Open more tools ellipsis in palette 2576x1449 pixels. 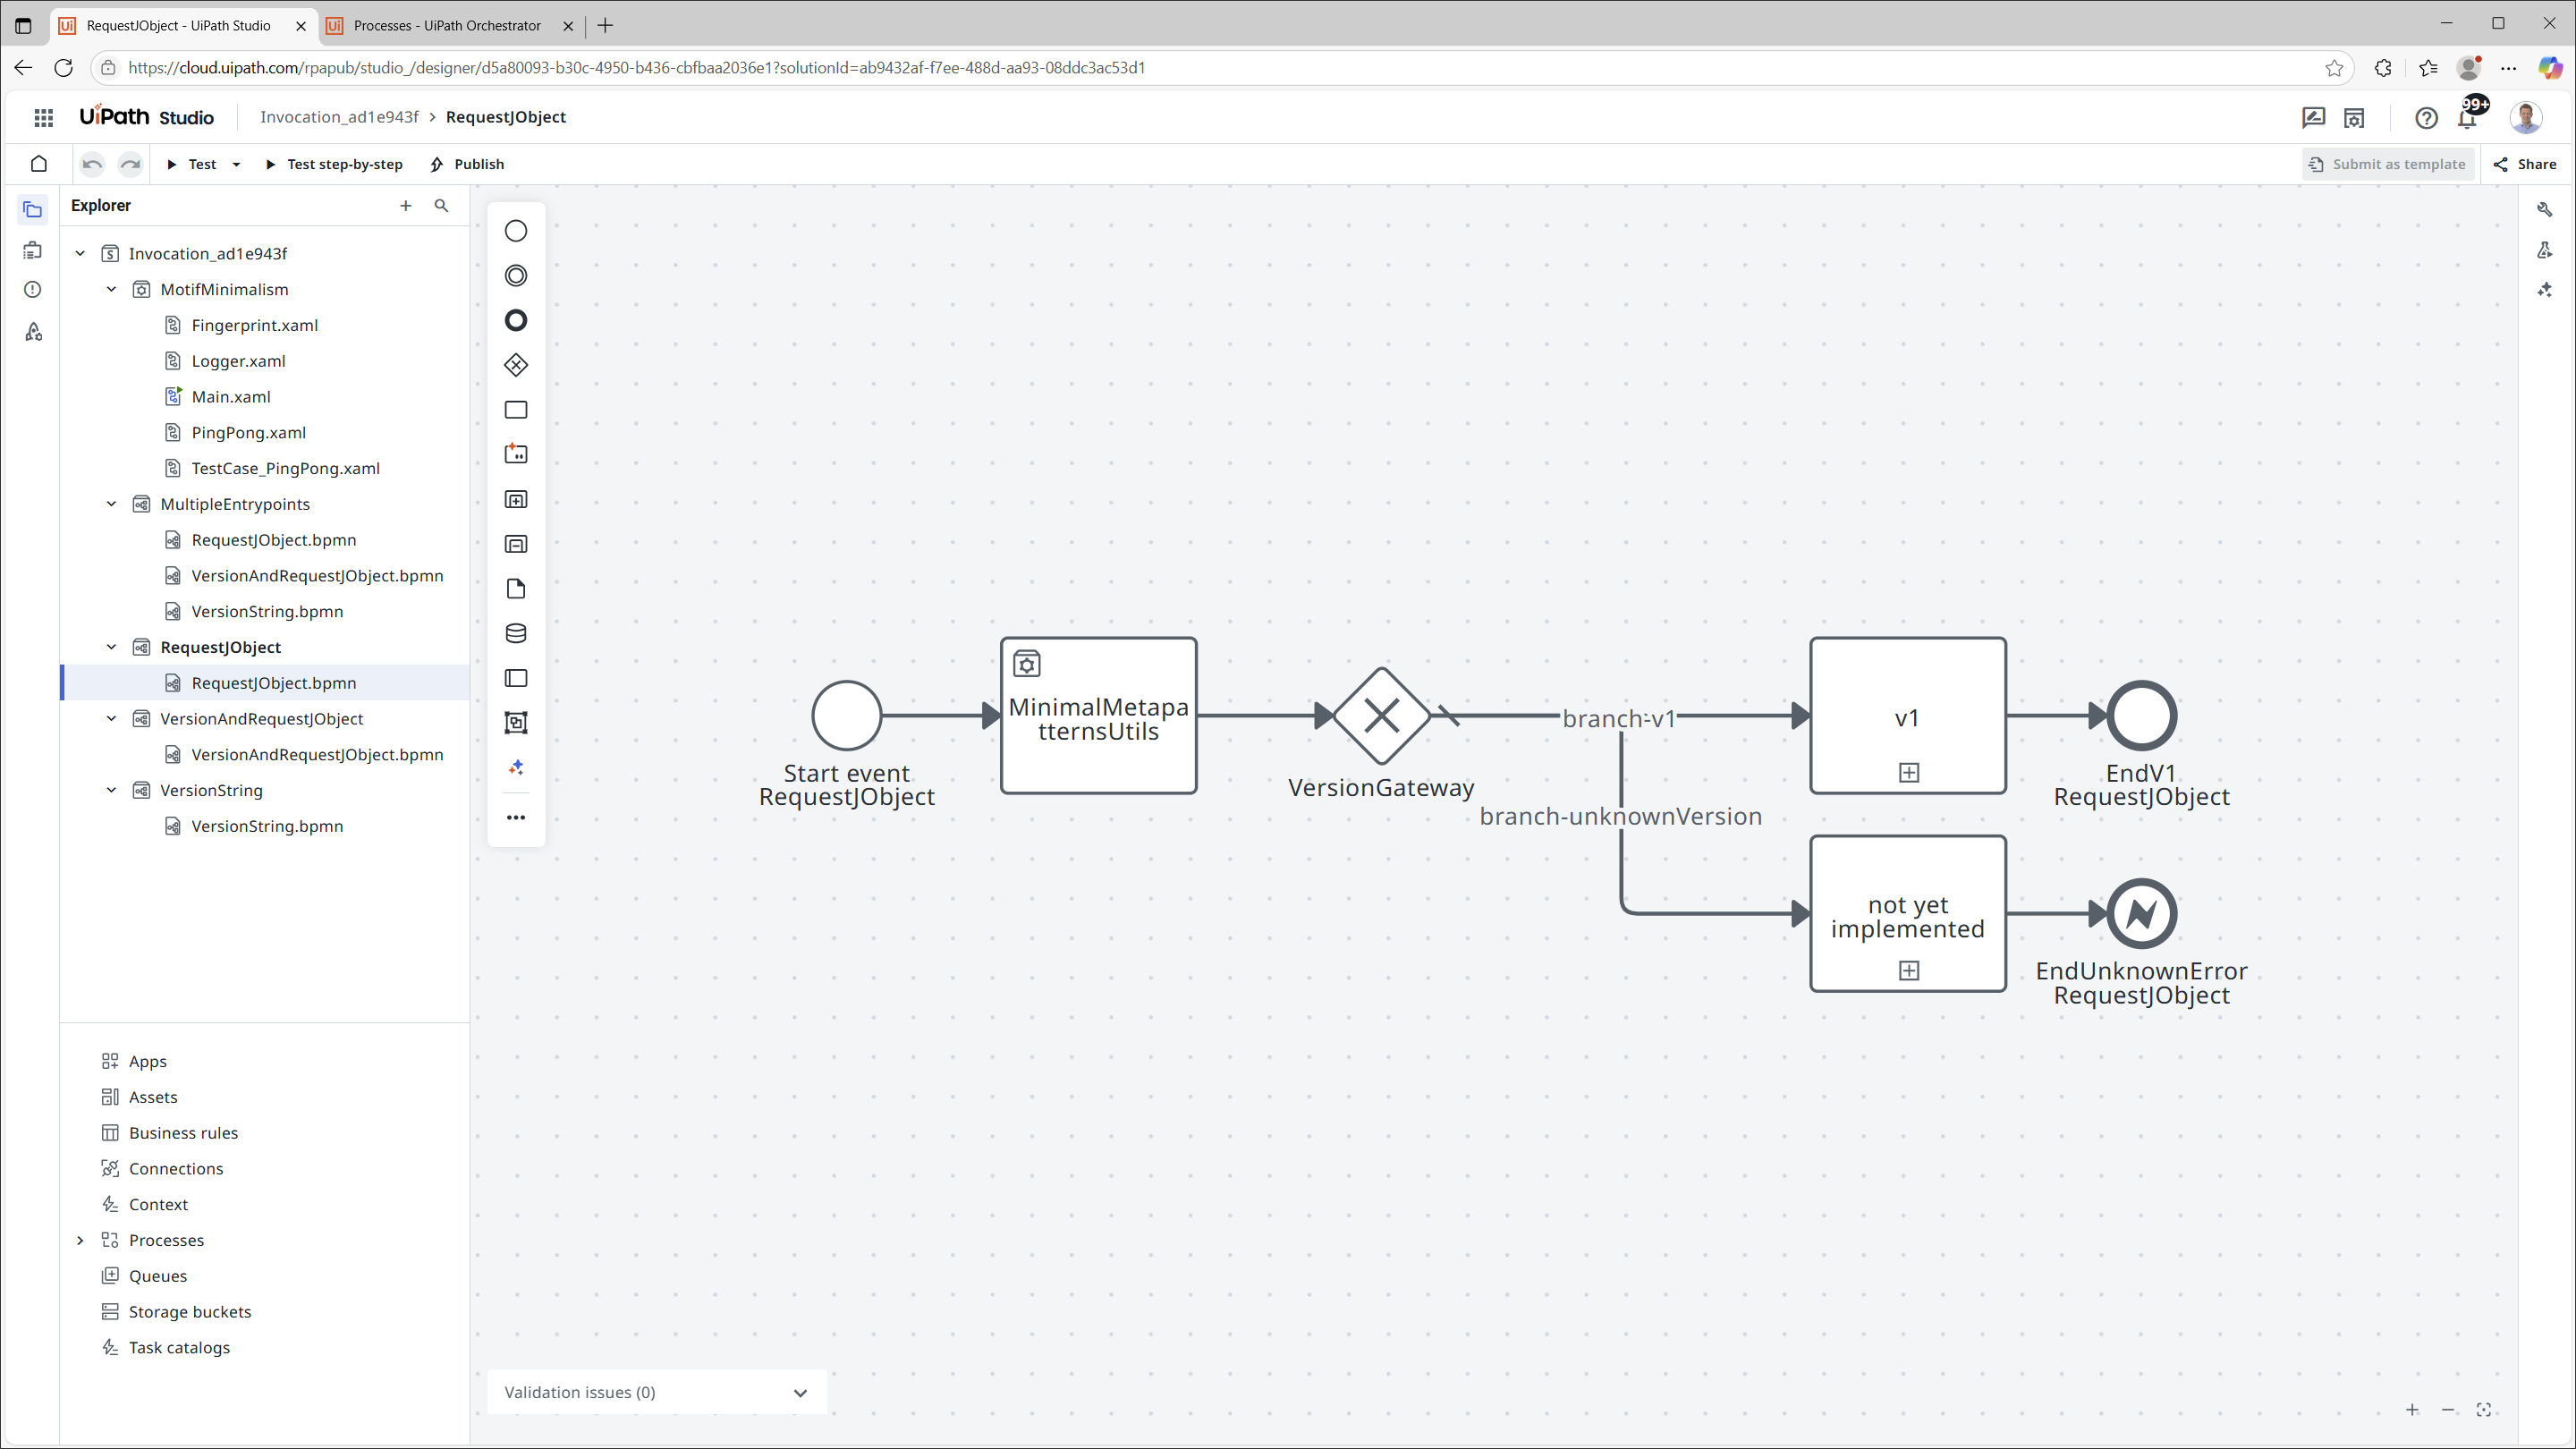515,817
